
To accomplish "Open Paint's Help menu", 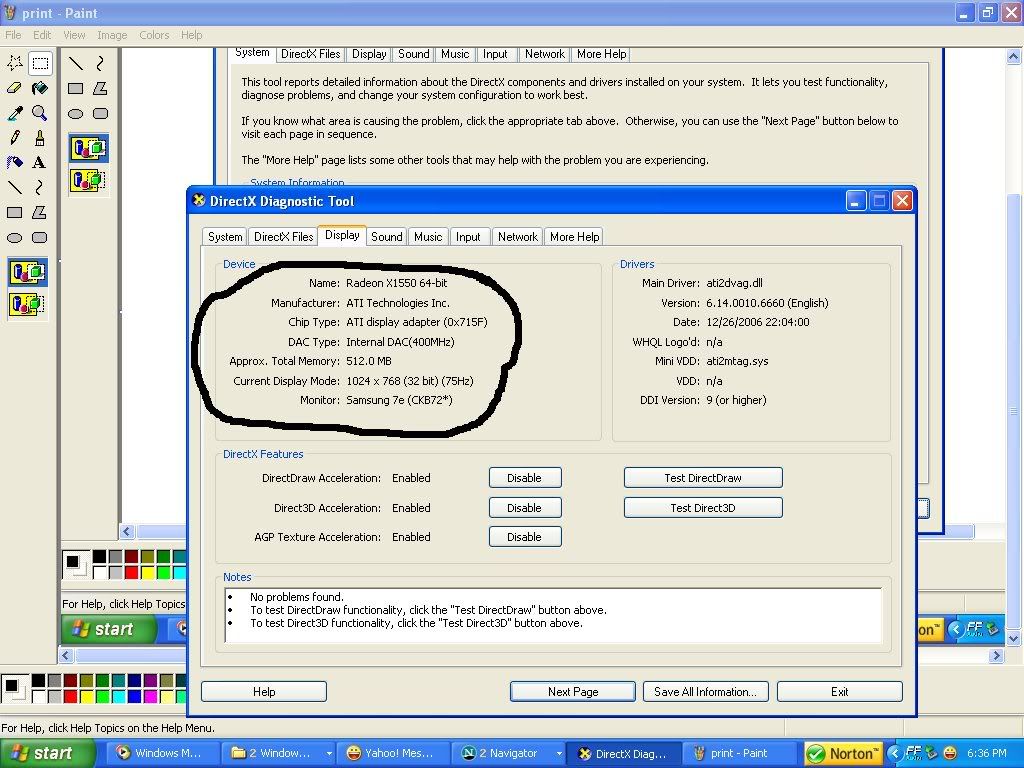I will (191, 35).
